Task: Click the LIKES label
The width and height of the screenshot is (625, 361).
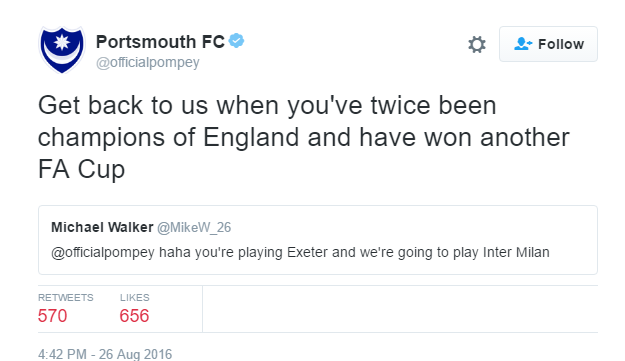Action: [135, 298]
